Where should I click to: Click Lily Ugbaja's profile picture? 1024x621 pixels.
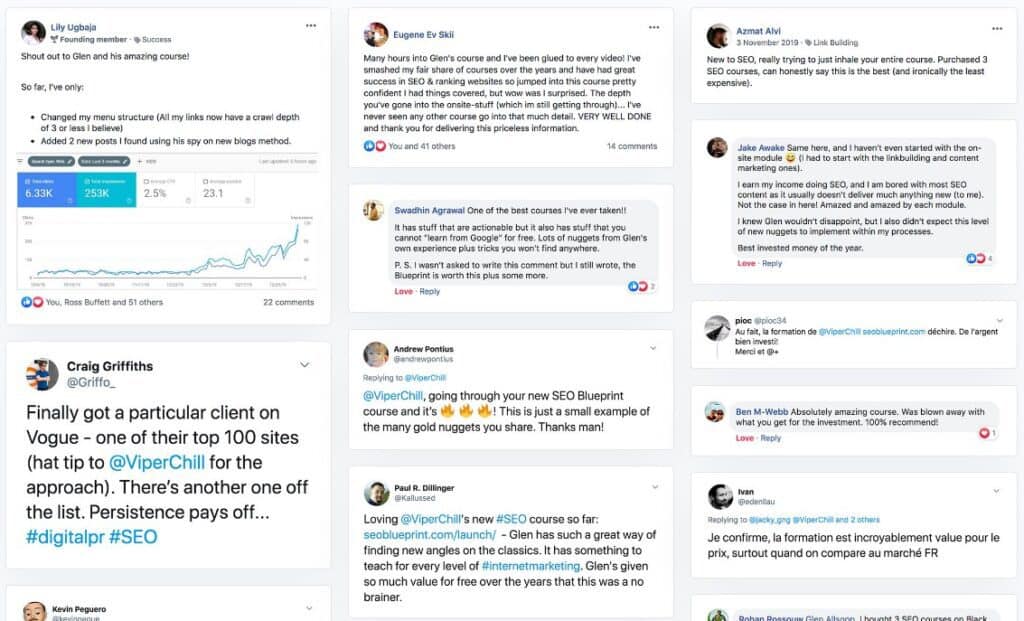coord(33,30)
